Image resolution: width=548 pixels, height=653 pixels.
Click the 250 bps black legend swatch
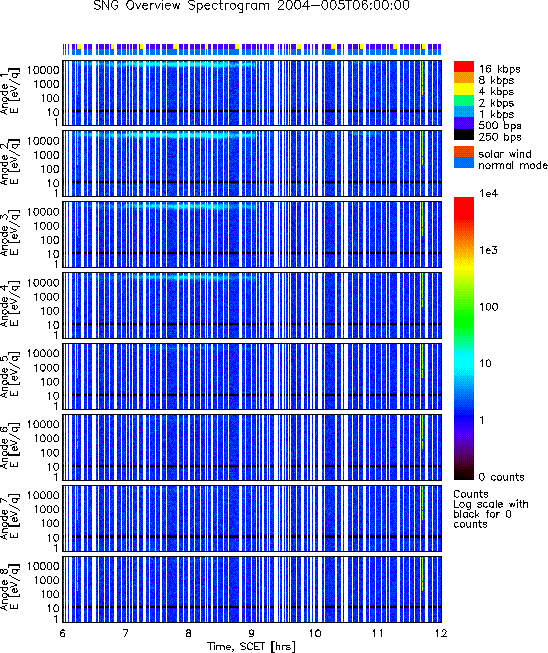click(x=464, y=134)
